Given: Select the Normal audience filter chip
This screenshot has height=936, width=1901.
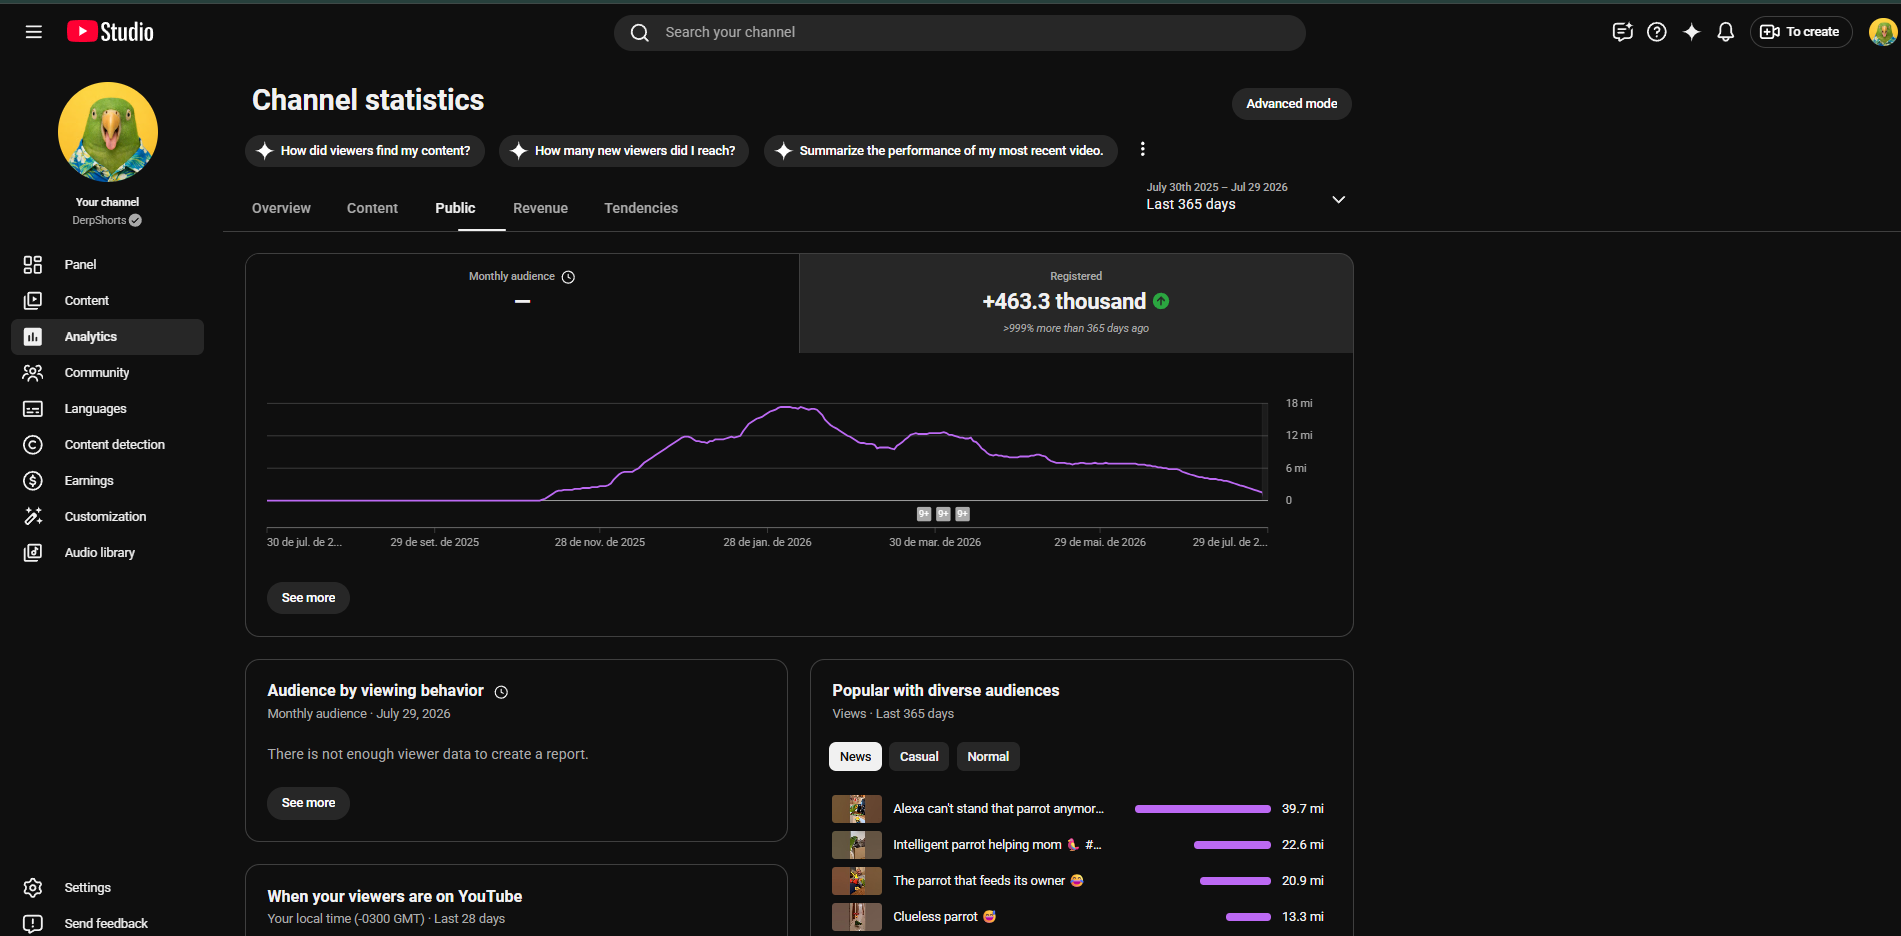Looking at the screenshot, I should (988, 756).
